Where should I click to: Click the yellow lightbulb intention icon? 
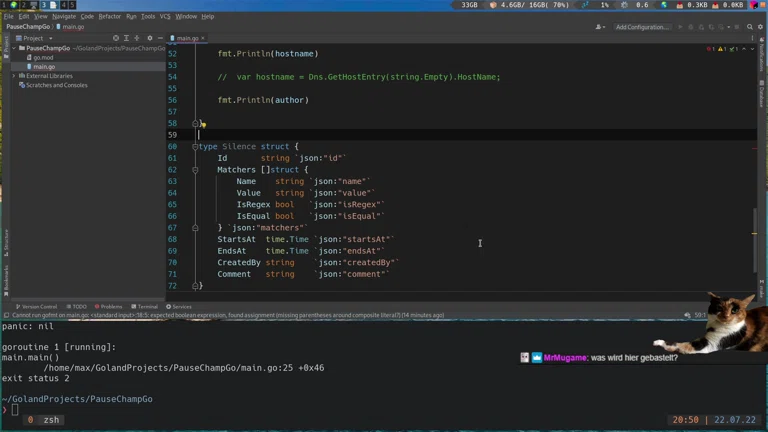click(202, 124)
